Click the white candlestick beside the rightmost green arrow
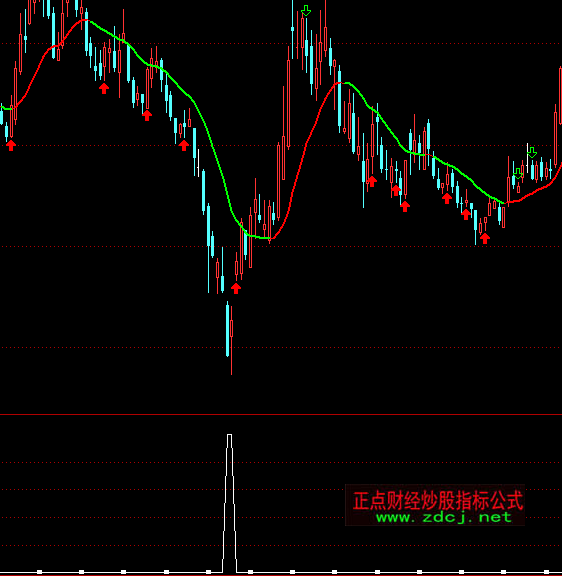Screen dimensions: 562x576 pos(527,158)
